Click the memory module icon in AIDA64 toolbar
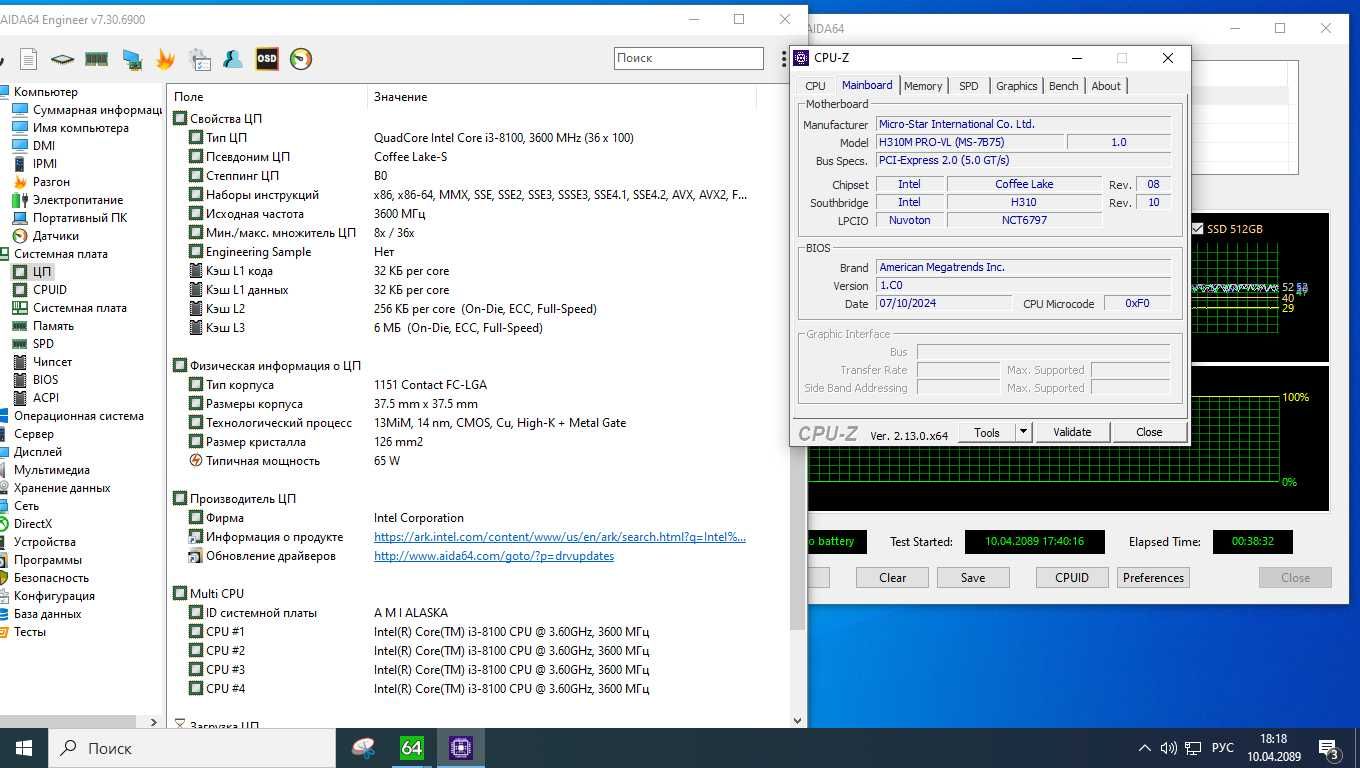This screenshot has height=768, width=1360. pos(96,59)
